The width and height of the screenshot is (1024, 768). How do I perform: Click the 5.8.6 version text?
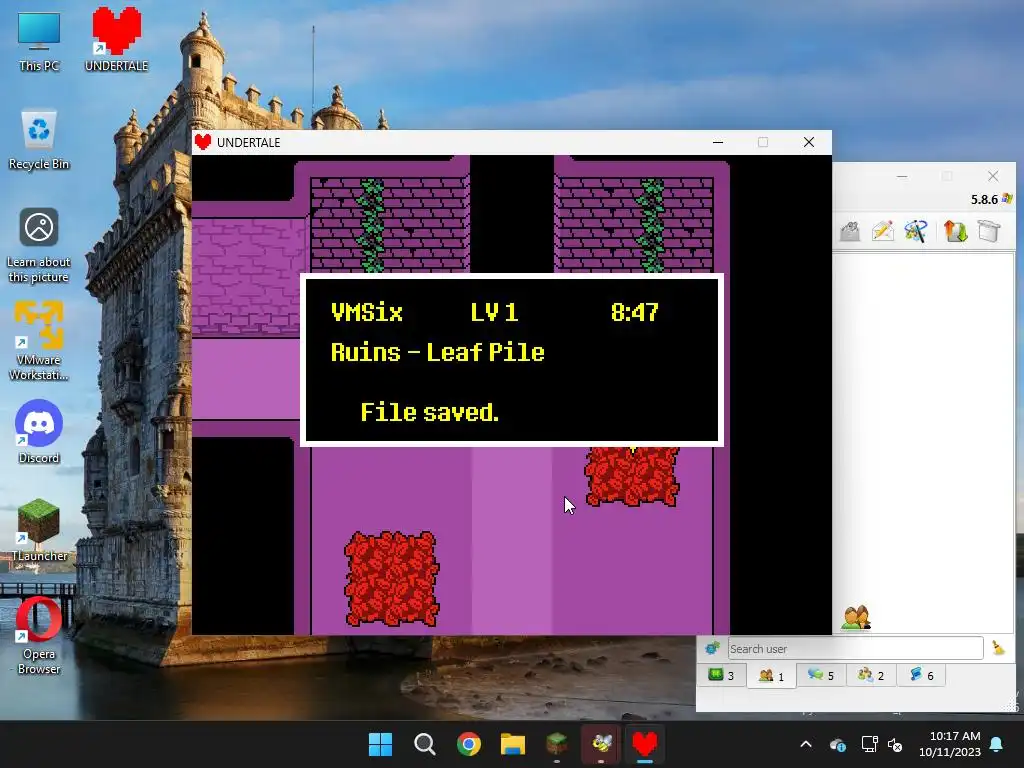click(x=984, y=199)
